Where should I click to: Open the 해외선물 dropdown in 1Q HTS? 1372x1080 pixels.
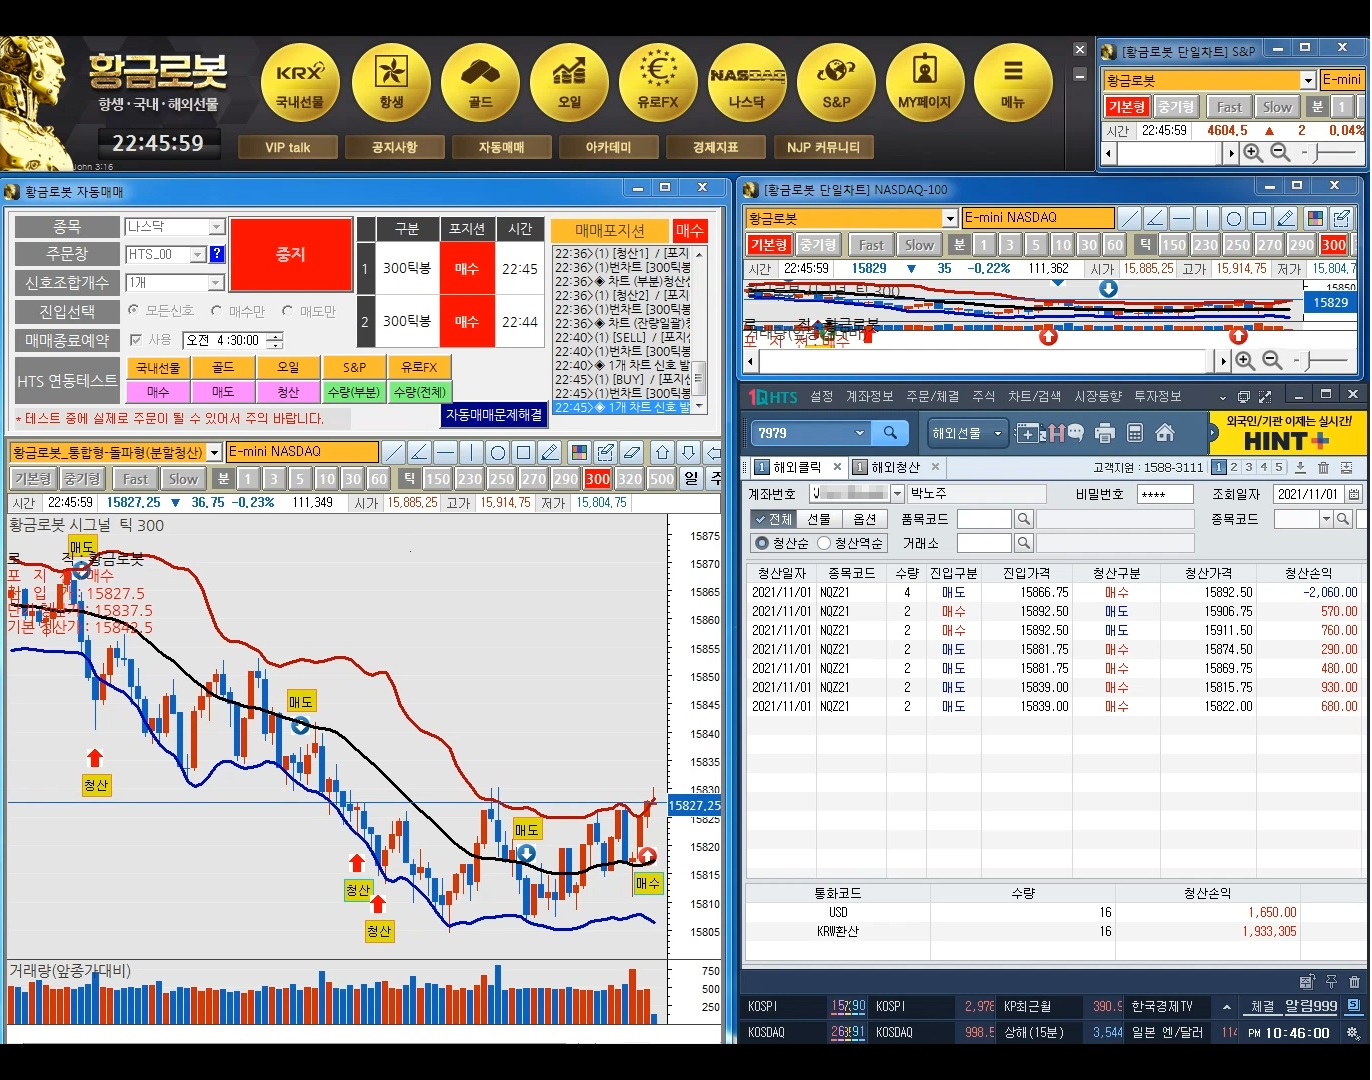[x=968, y=433]
